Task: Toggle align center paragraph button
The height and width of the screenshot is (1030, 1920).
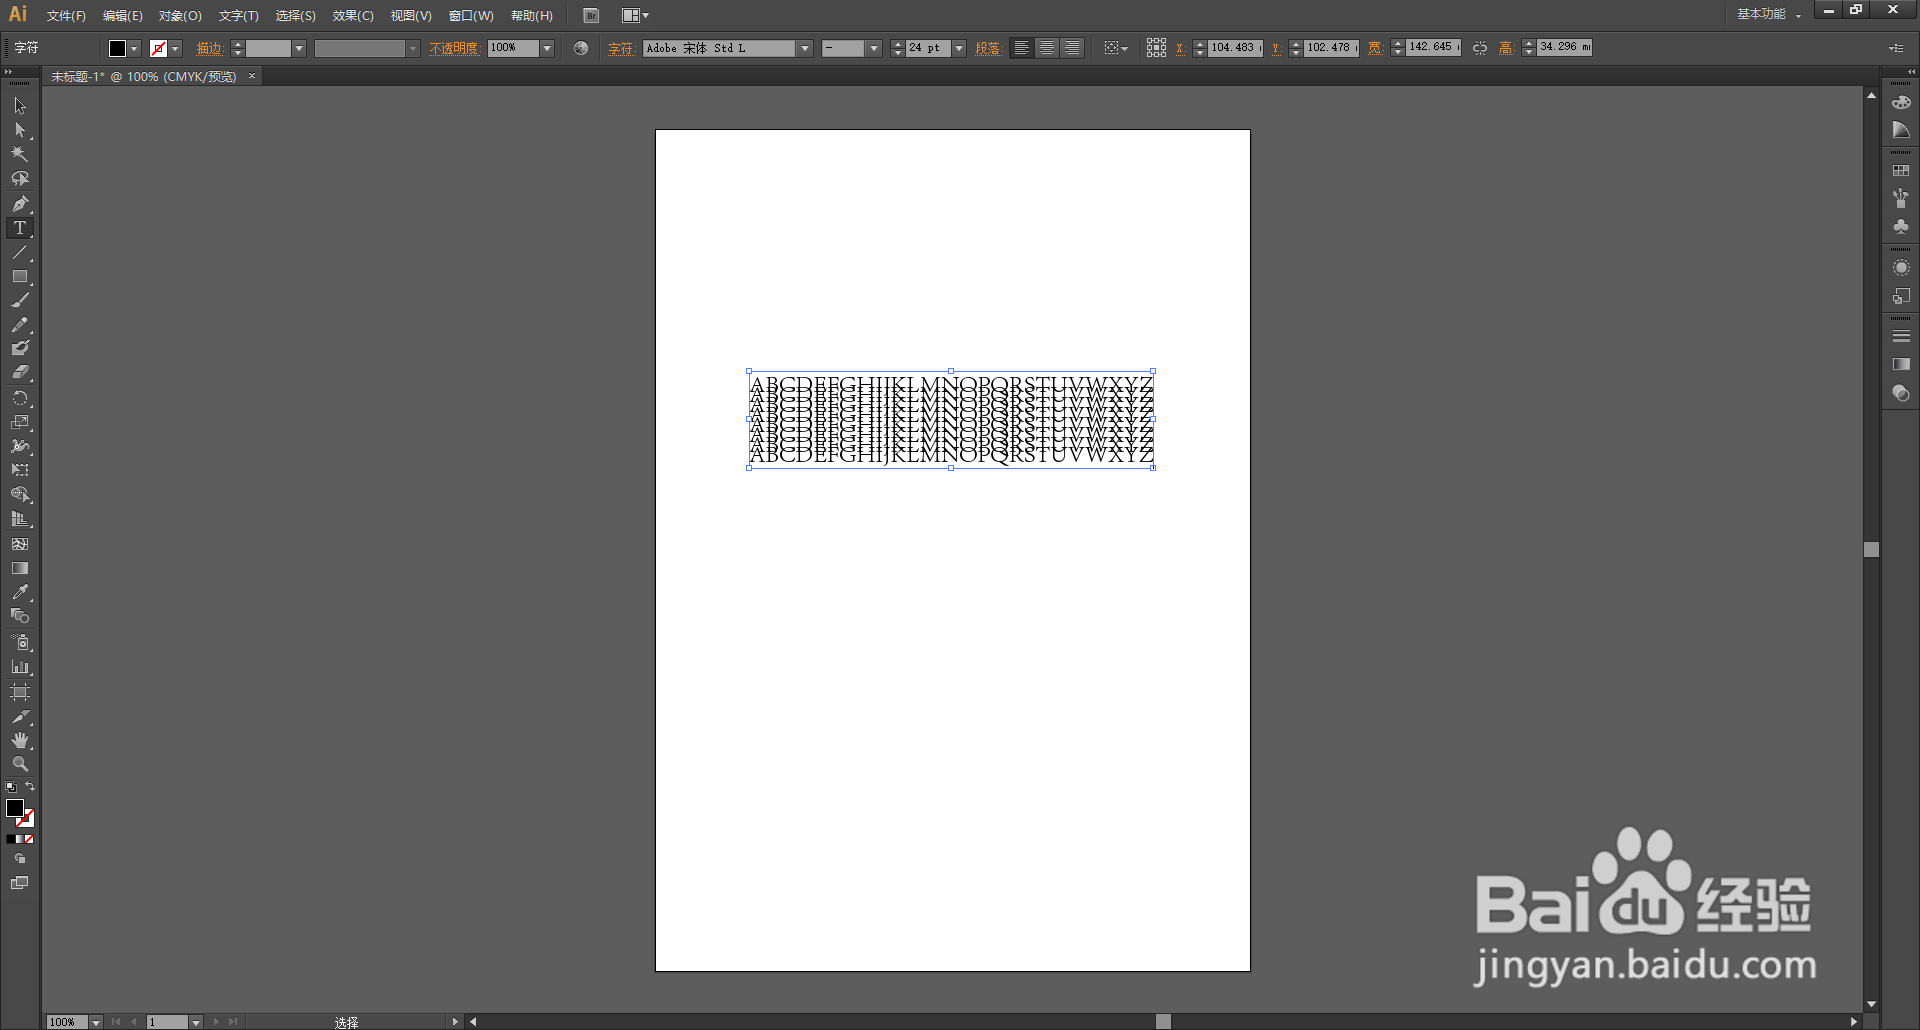Action: pyautogui.click(x=1046, y=48)
